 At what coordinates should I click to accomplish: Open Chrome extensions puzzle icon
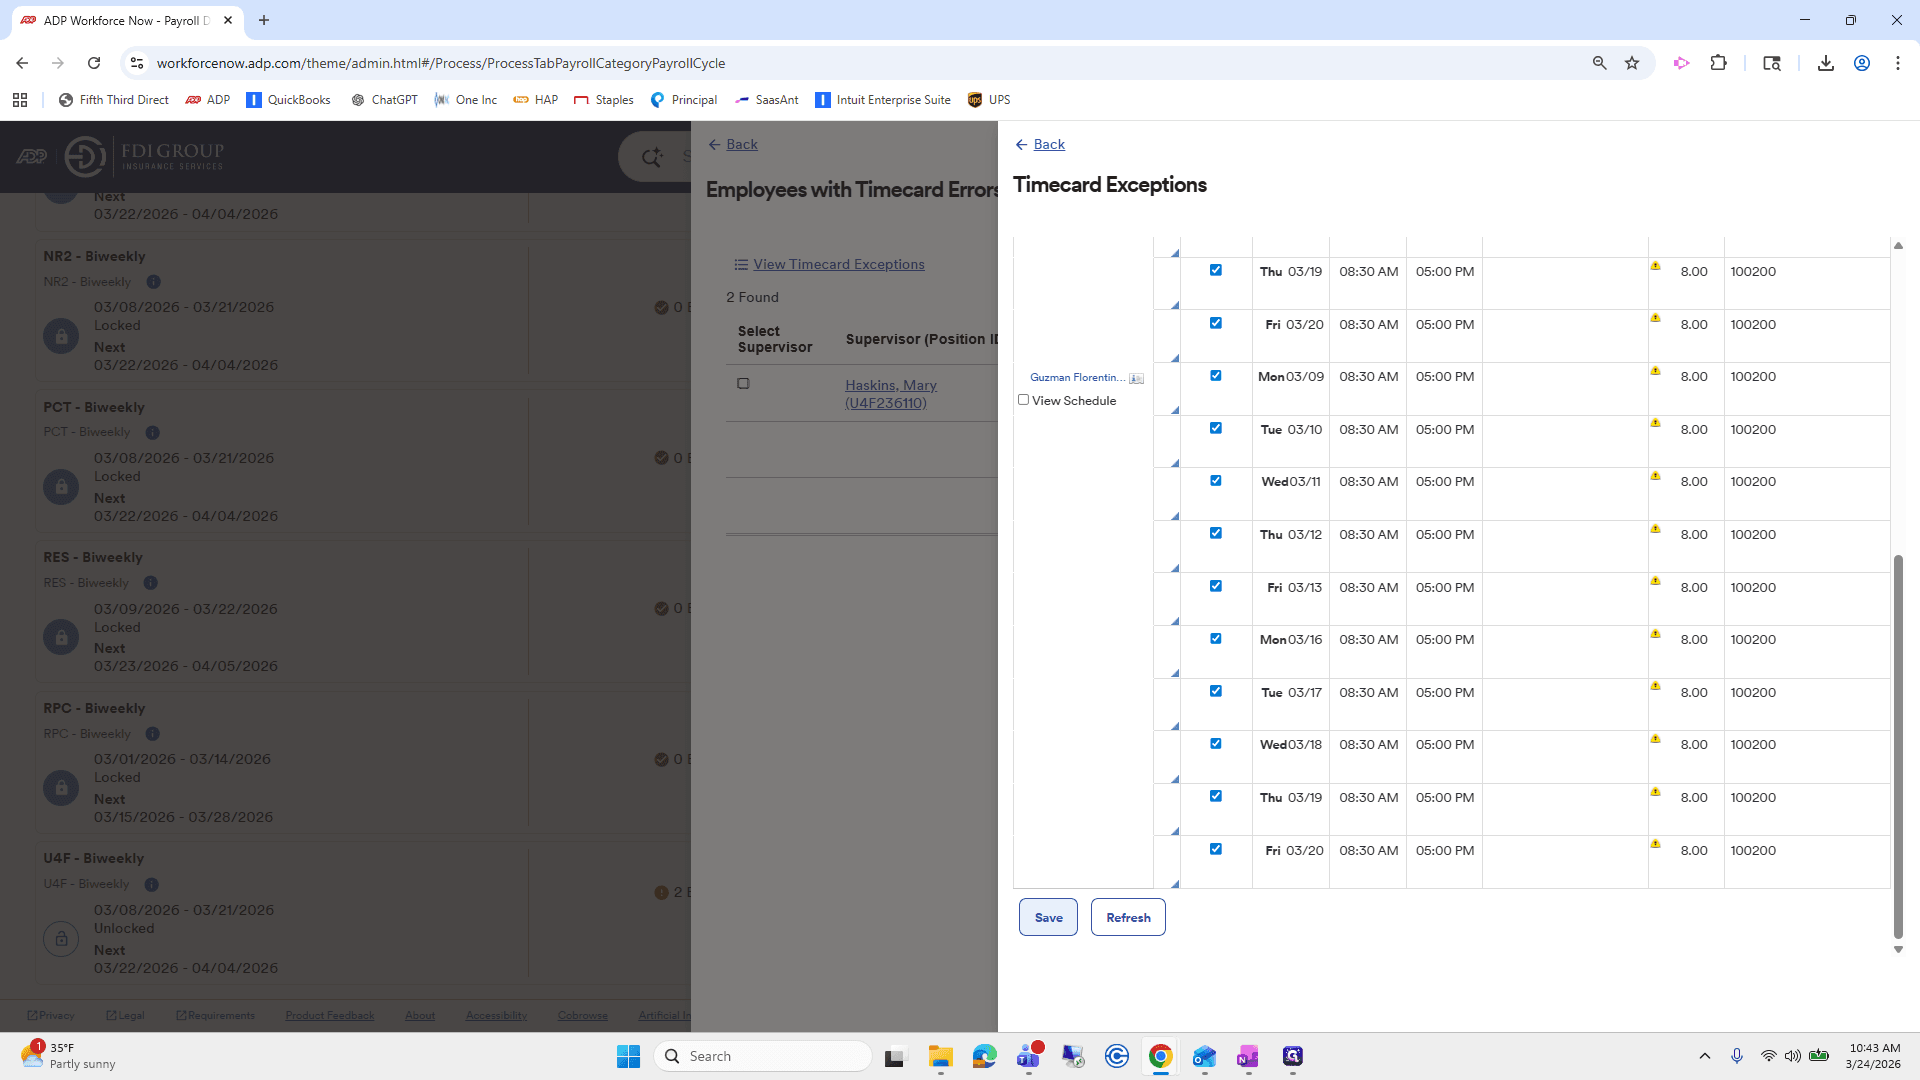coord(1718,63)
